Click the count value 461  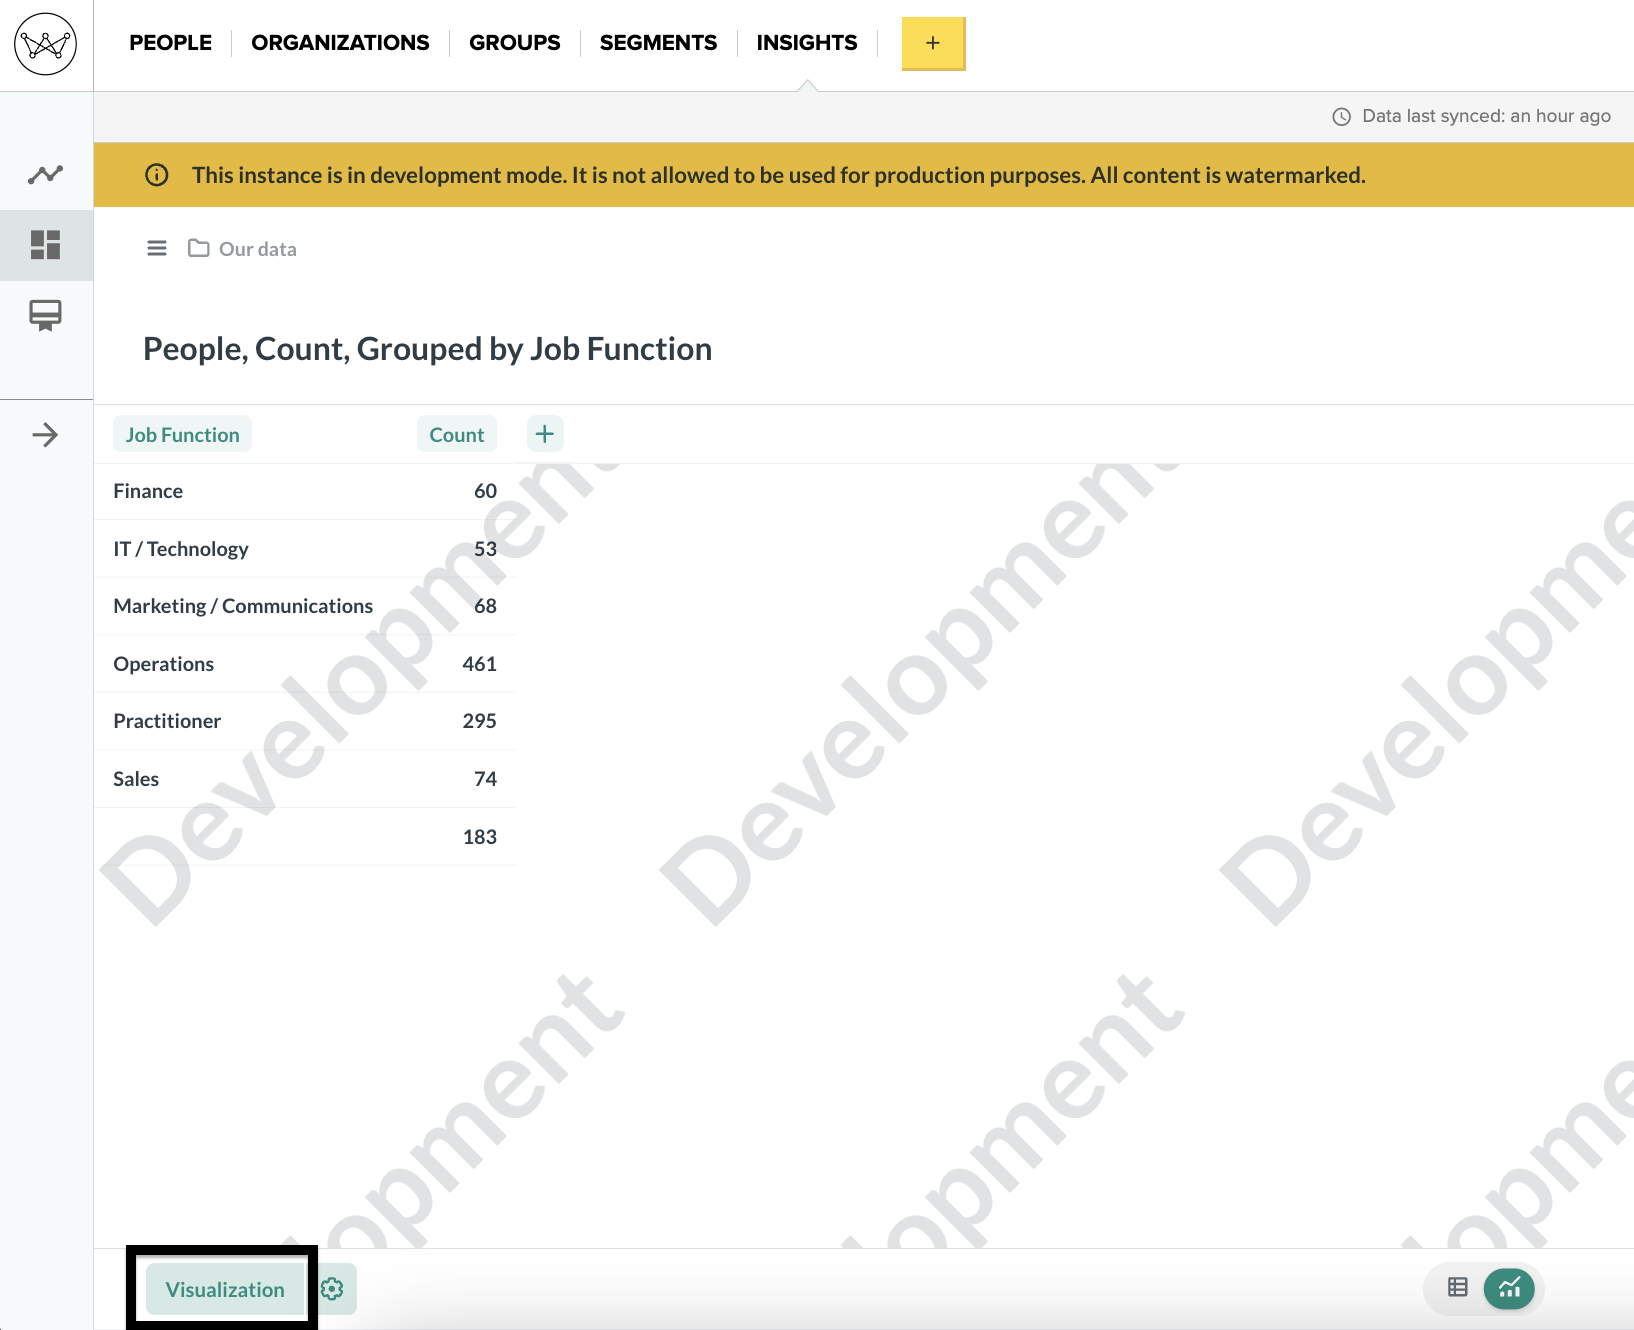click(479, 664)
